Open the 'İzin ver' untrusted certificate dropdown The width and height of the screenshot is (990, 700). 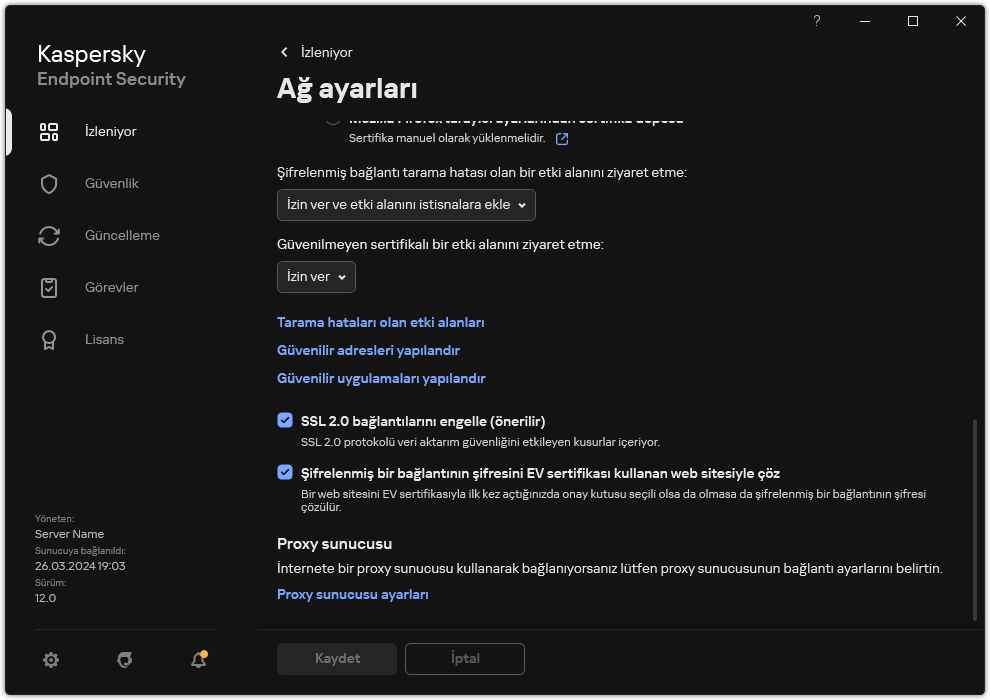click(316, 277)
